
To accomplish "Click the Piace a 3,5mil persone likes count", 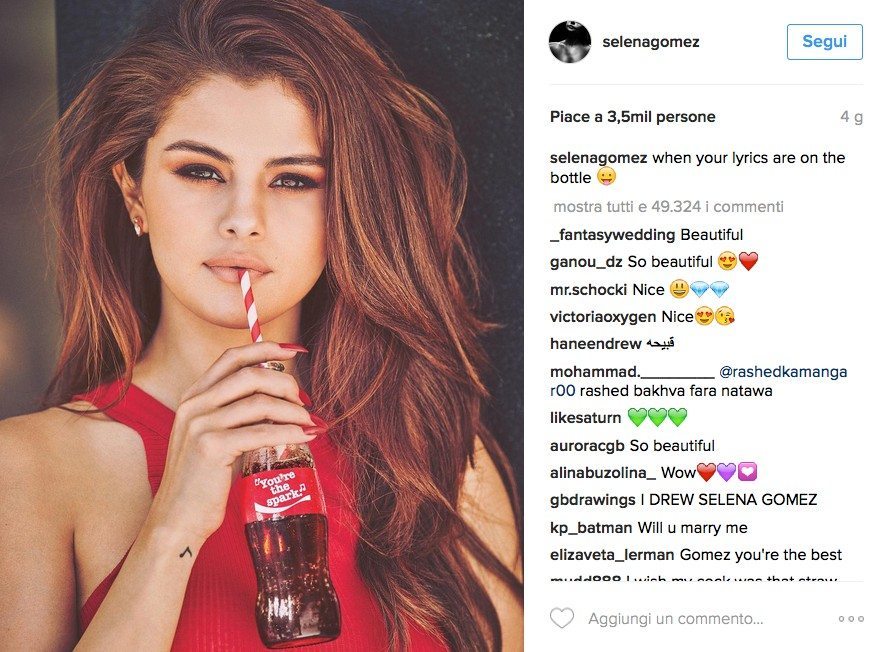I will coord(633,117).
